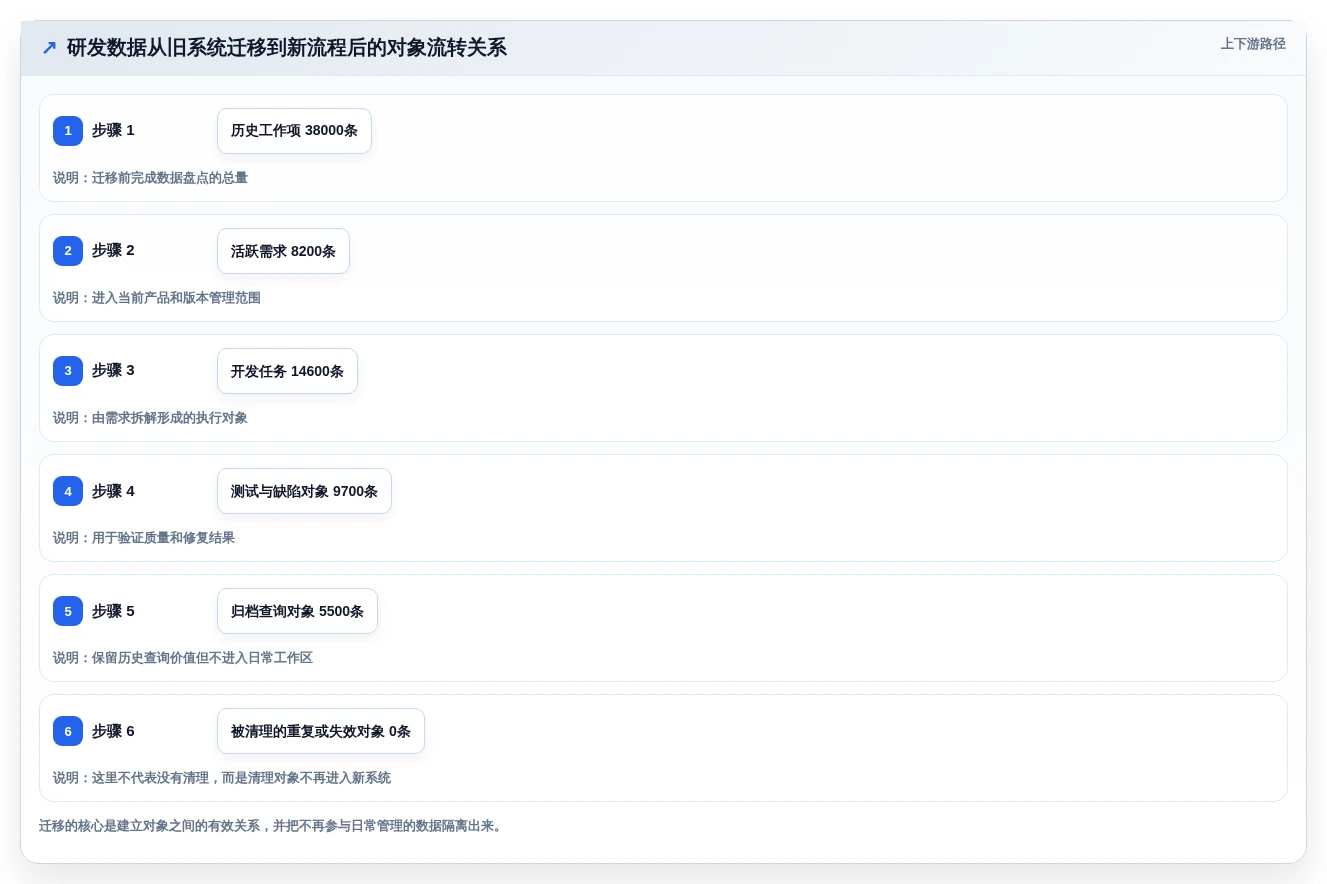The height and width of the screenshot is (884, 1327).
Task: Click the number 1 step badge
Action: pyautogui.click(x=68, y=131)
